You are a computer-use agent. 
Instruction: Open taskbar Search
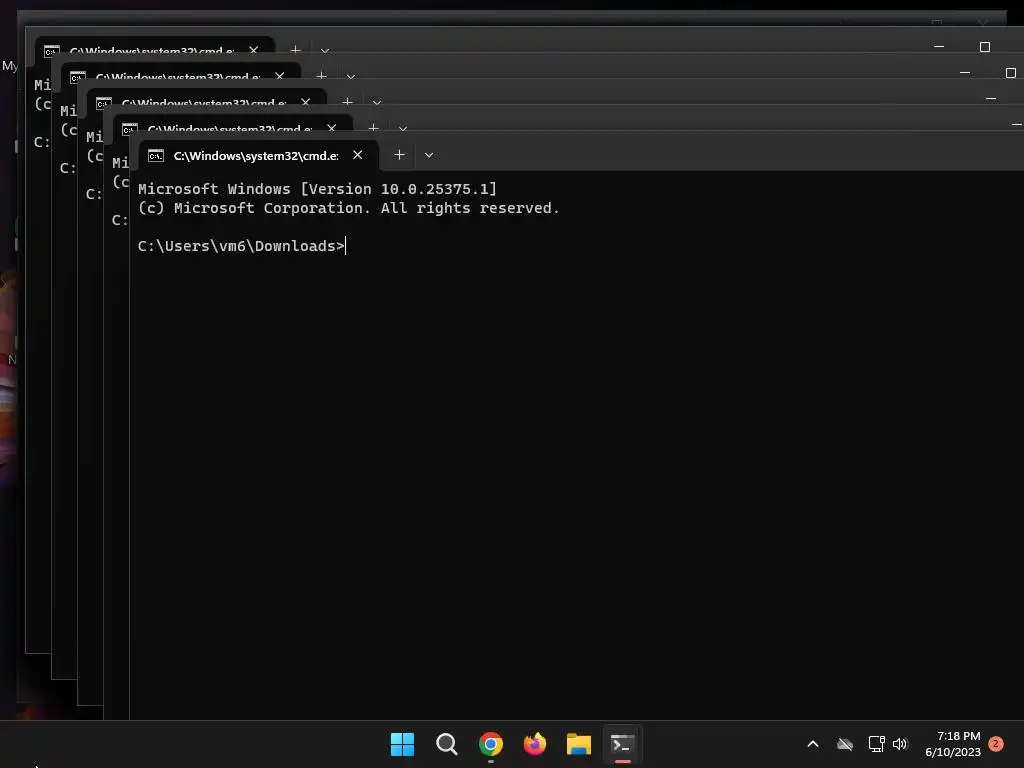tap(447, 744)
